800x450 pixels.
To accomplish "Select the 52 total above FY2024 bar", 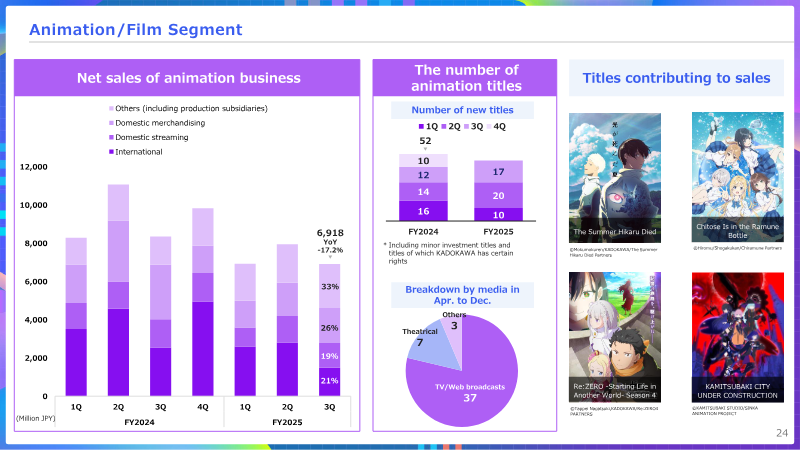I will (x=425, y=141).
